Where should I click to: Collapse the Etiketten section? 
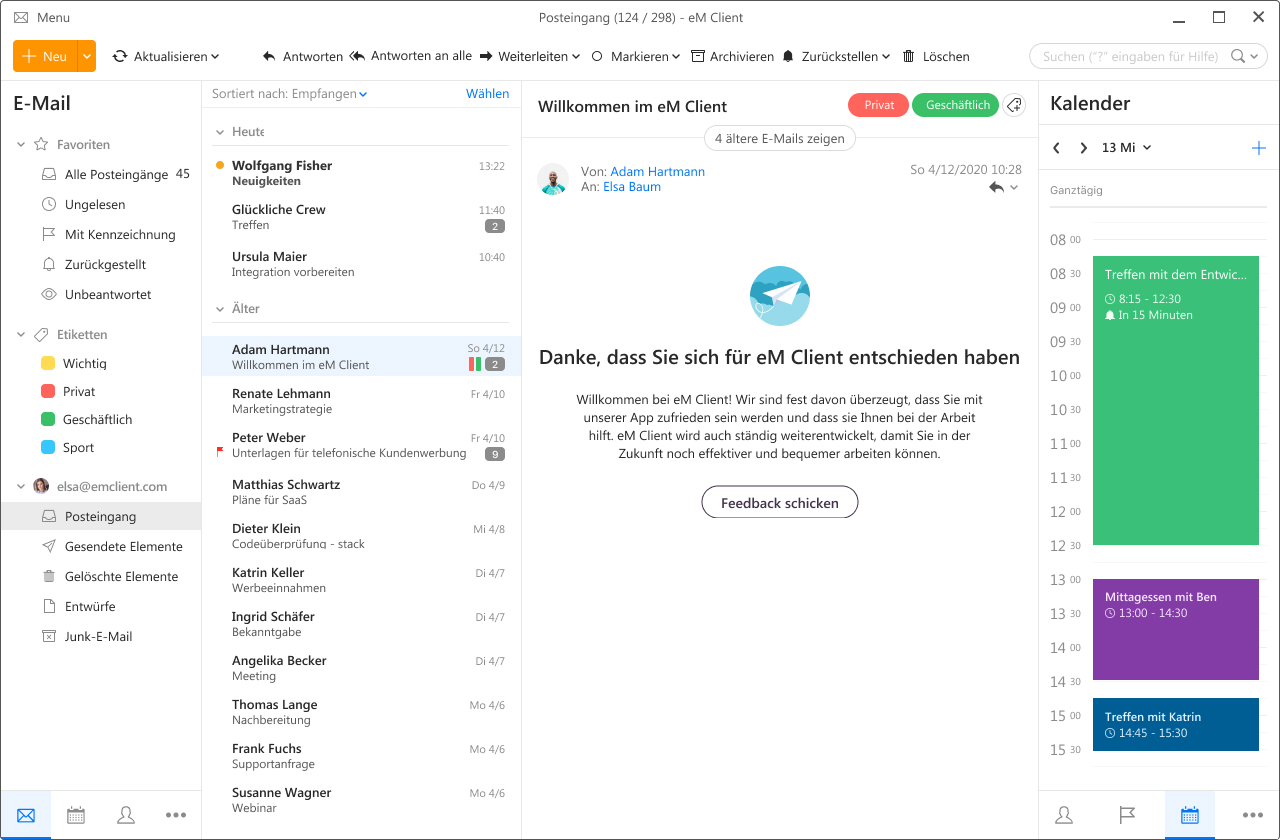coord(21,335)
